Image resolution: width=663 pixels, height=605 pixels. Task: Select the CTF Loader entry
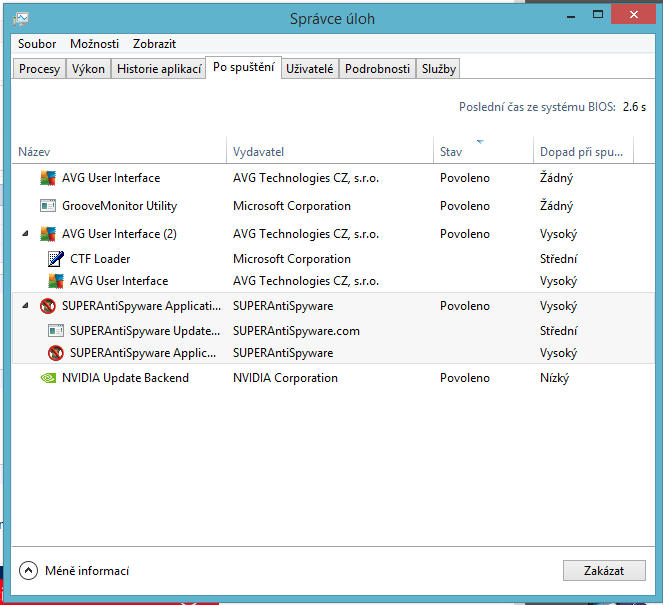(x=100, y=259)
